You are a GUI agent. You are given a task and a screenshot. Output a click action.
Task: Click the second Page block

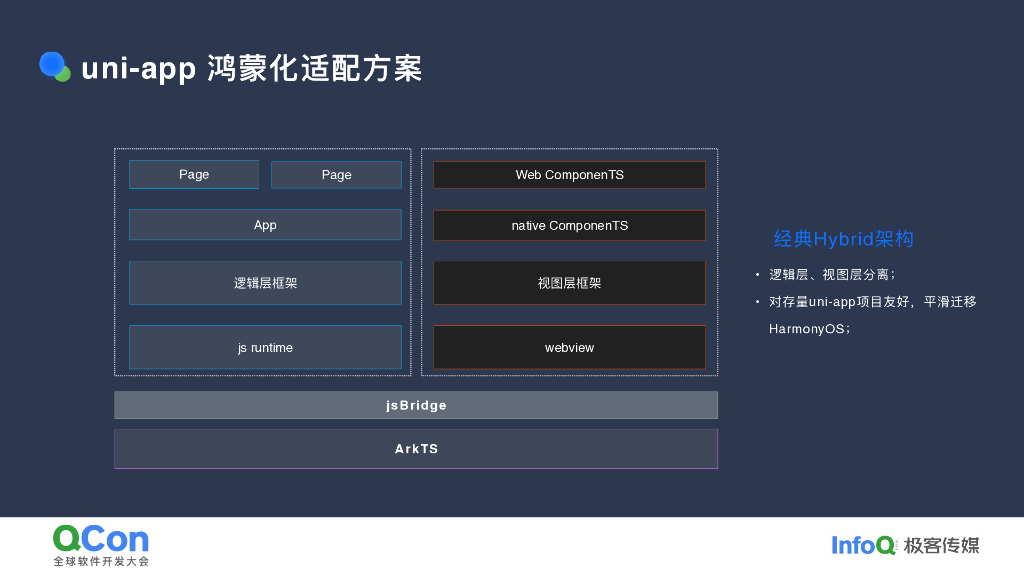(x=336, y=174)
